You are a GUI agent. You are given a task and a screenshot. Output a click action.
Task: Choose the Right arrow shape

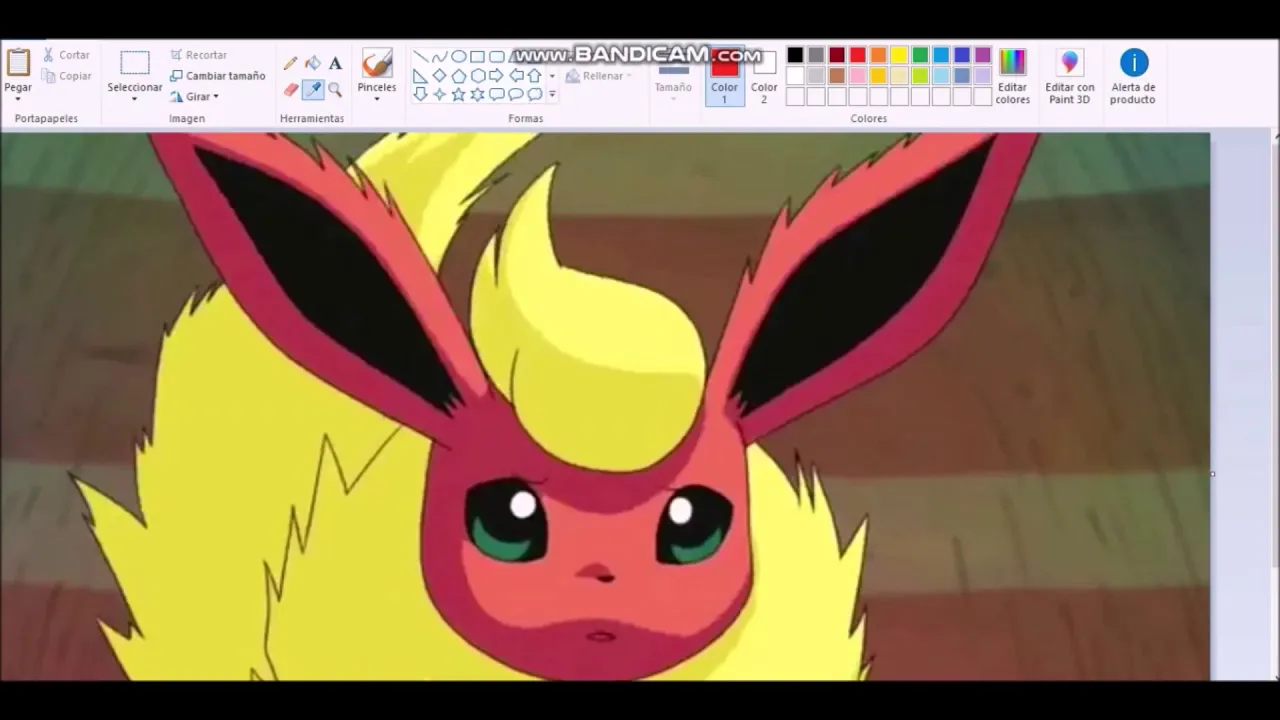(x=496, y=75)
